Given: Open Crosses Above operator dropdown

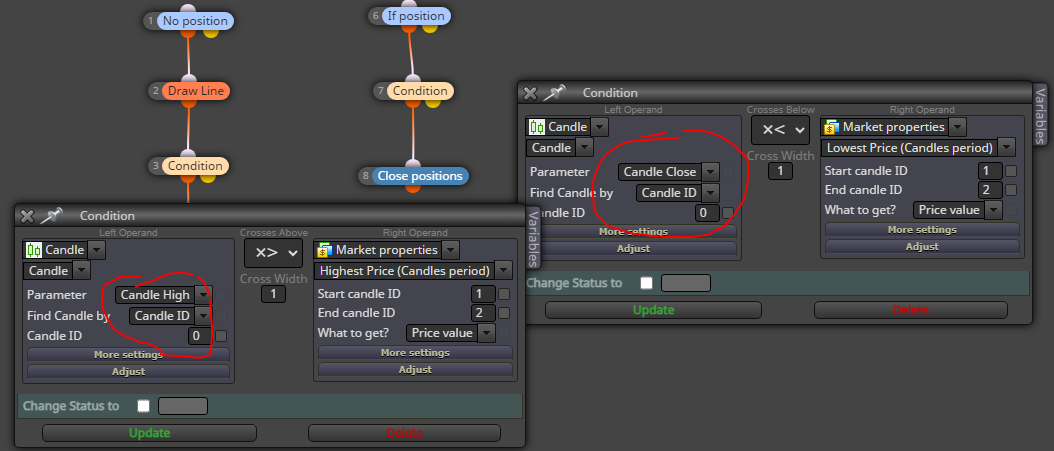Looking at the screenshot, I should pyautogui.click(x=273, y=253).
